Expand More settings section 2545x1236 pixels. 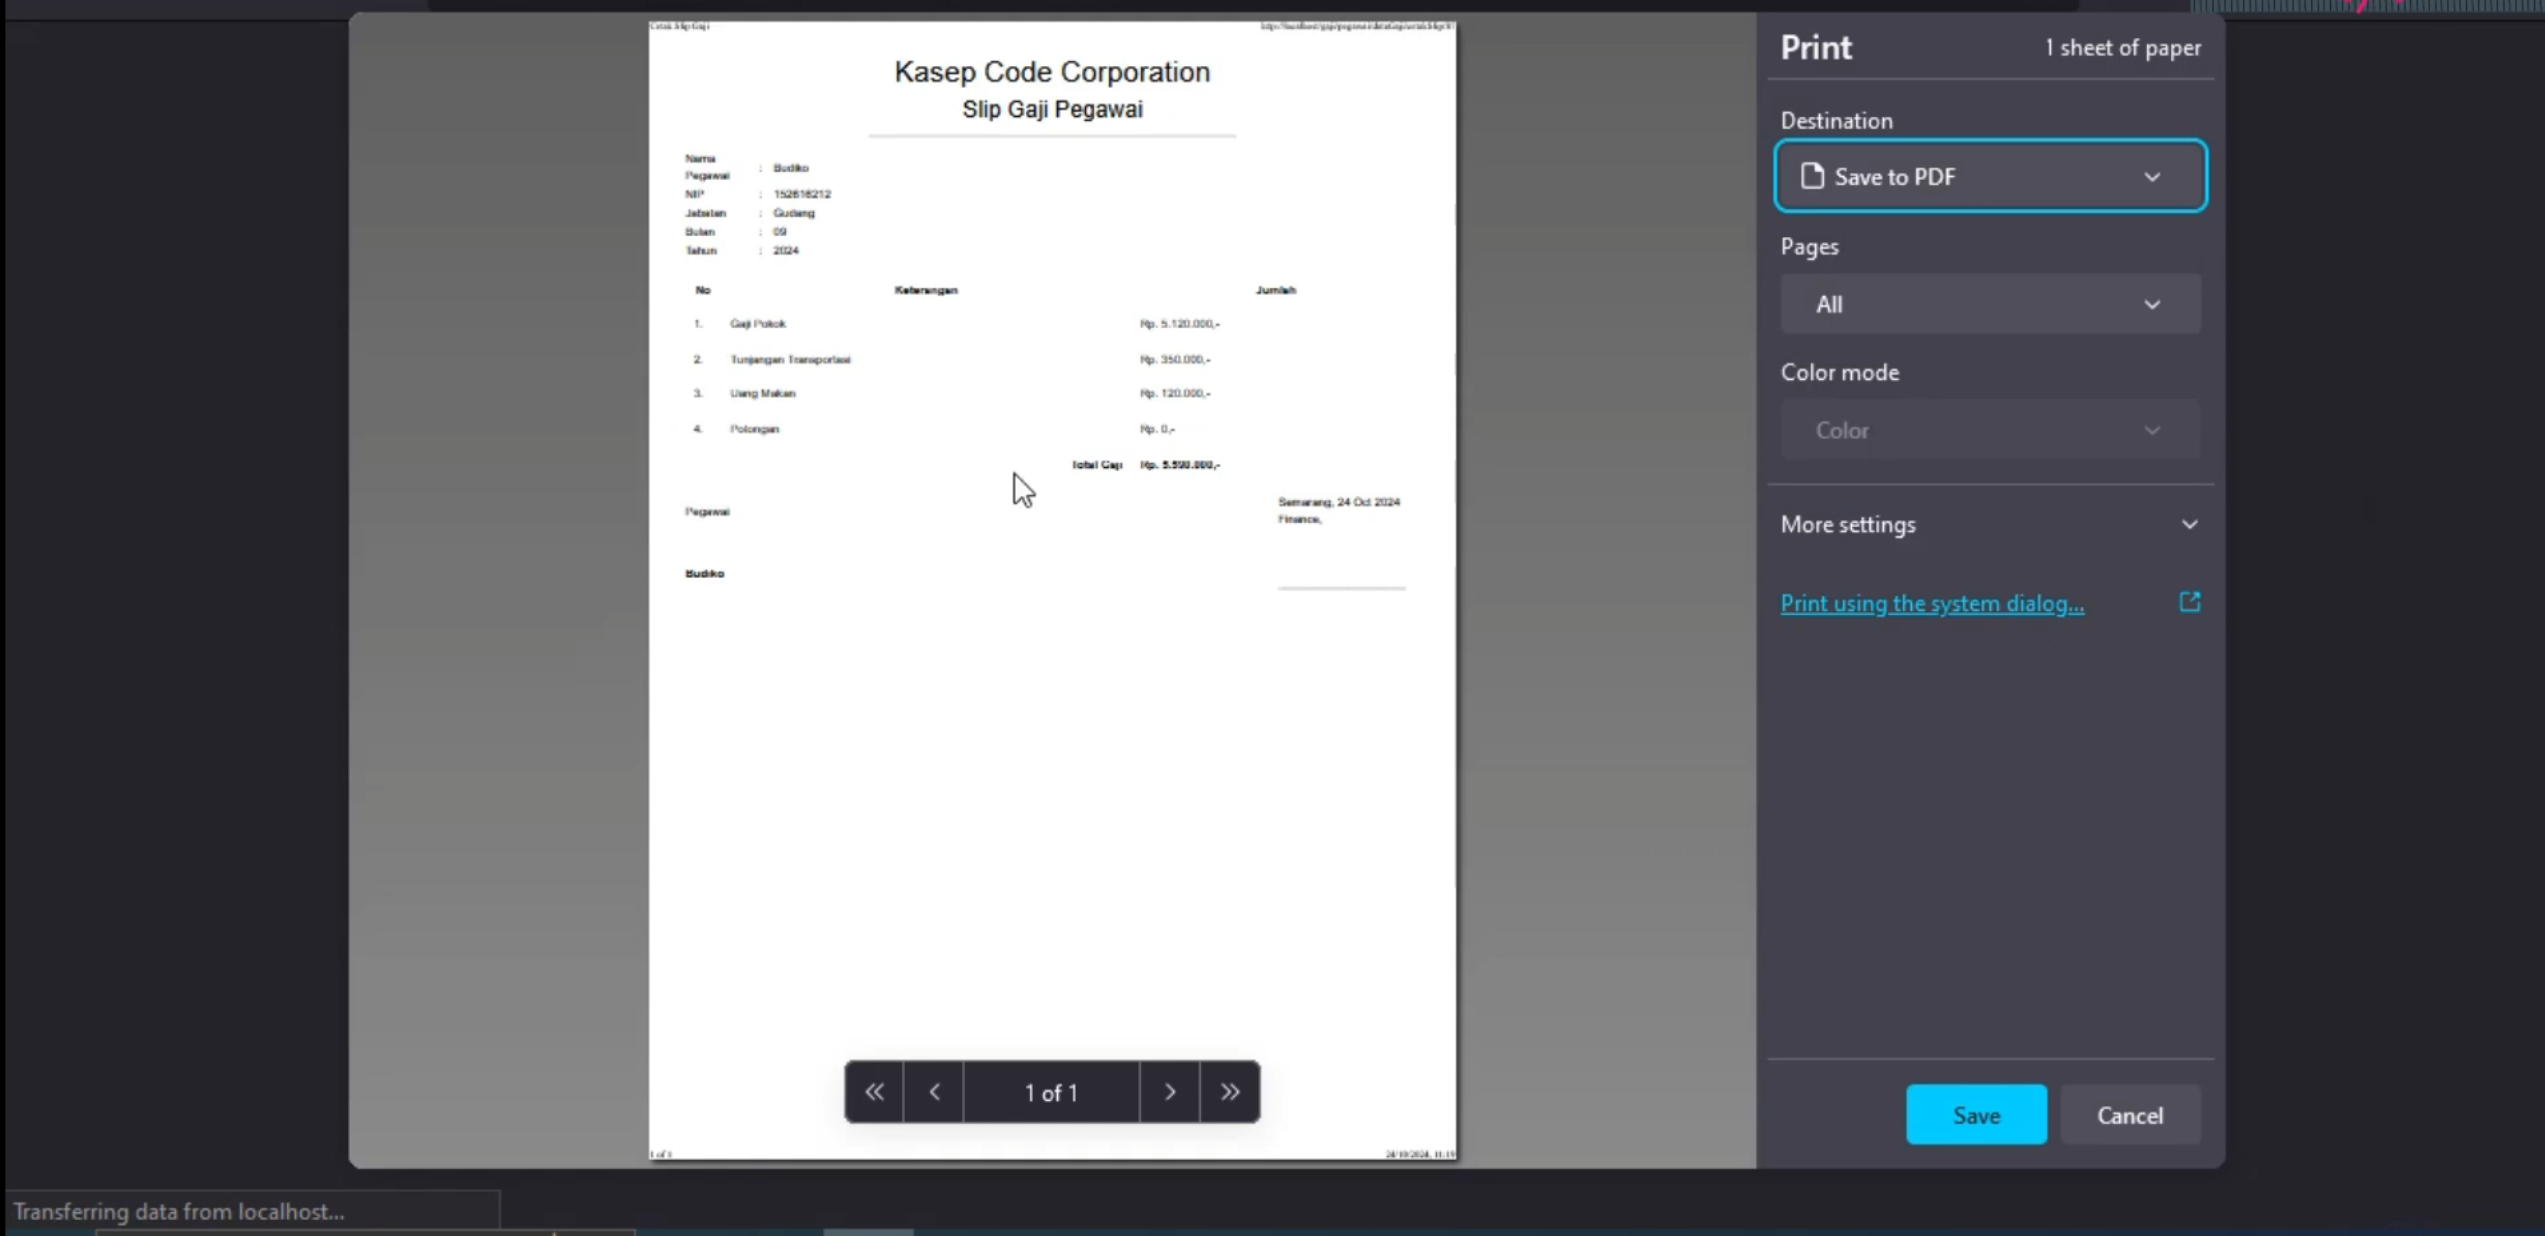(1990, 524)
